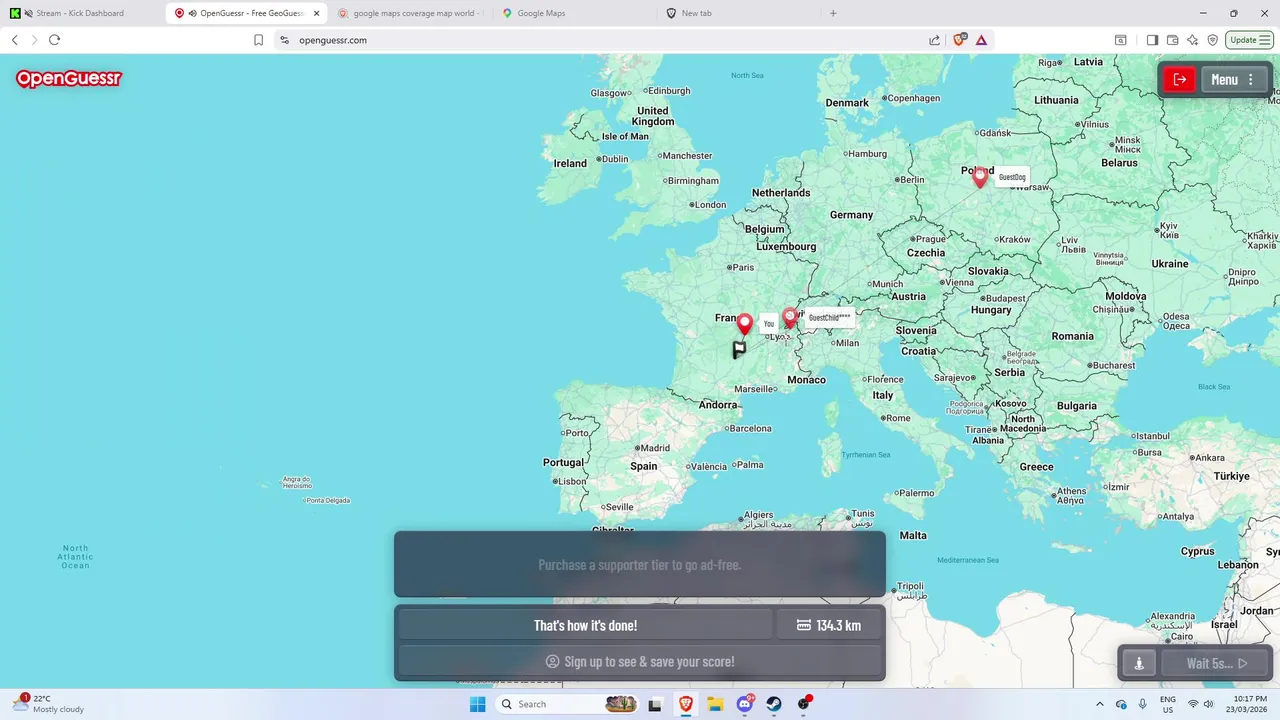The image size is (1280, 720).
Task: Toggle the browser sidebar panel icon
Action: [1152, 40]
